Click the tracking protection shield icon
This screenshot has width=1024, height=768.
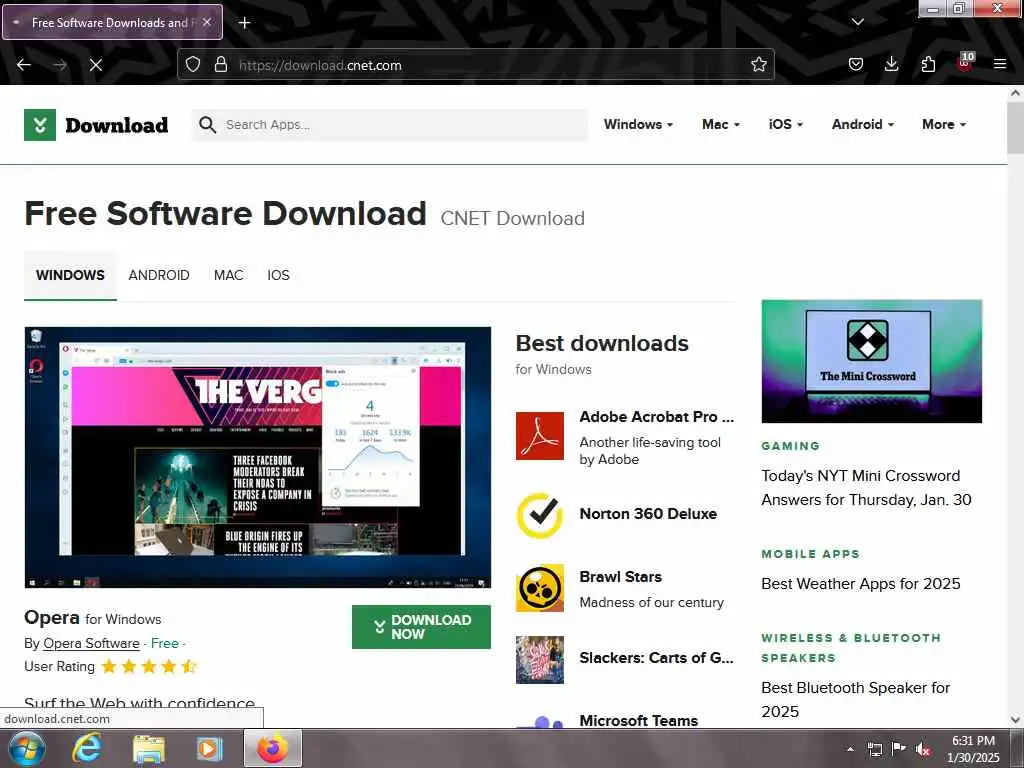(193, 65)
